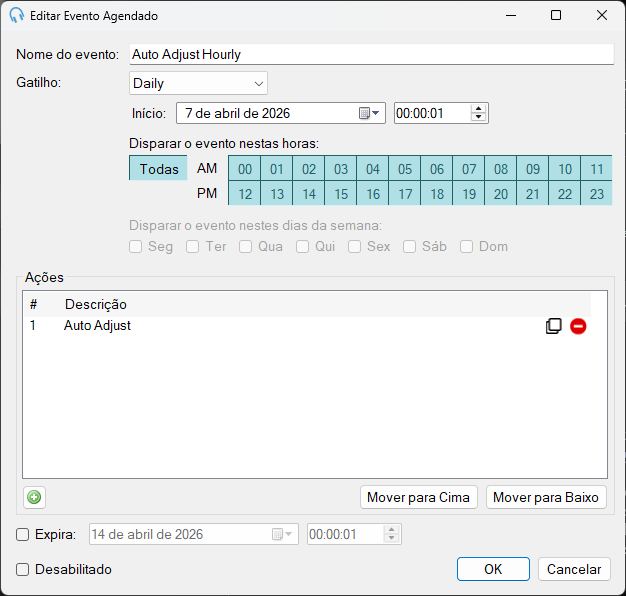Toggle hour 15
The height and width of the screenshot is (596, 626).
point(341,193)
